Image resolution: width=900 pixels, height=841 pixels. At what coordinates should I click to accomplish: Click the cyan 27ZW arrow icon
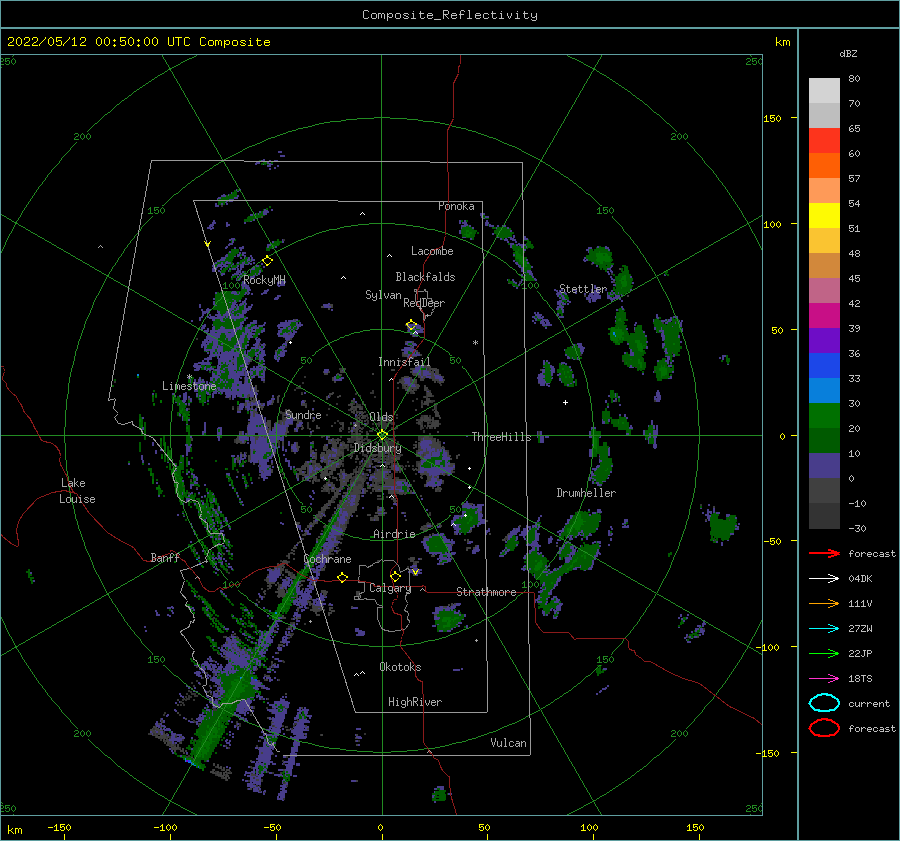tap(824, 629)
